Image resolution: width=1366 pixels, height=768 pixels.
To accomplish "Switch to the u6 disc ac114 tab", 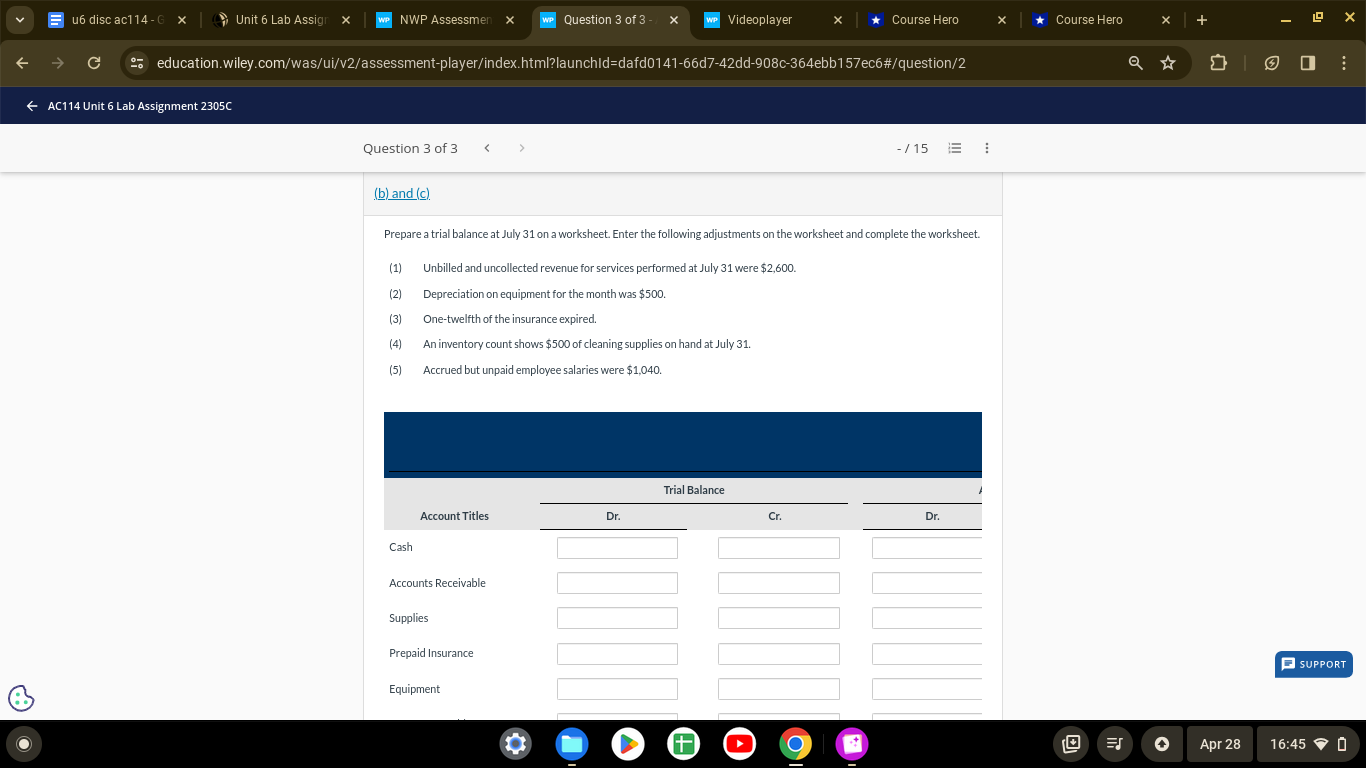I will [118, 19].
